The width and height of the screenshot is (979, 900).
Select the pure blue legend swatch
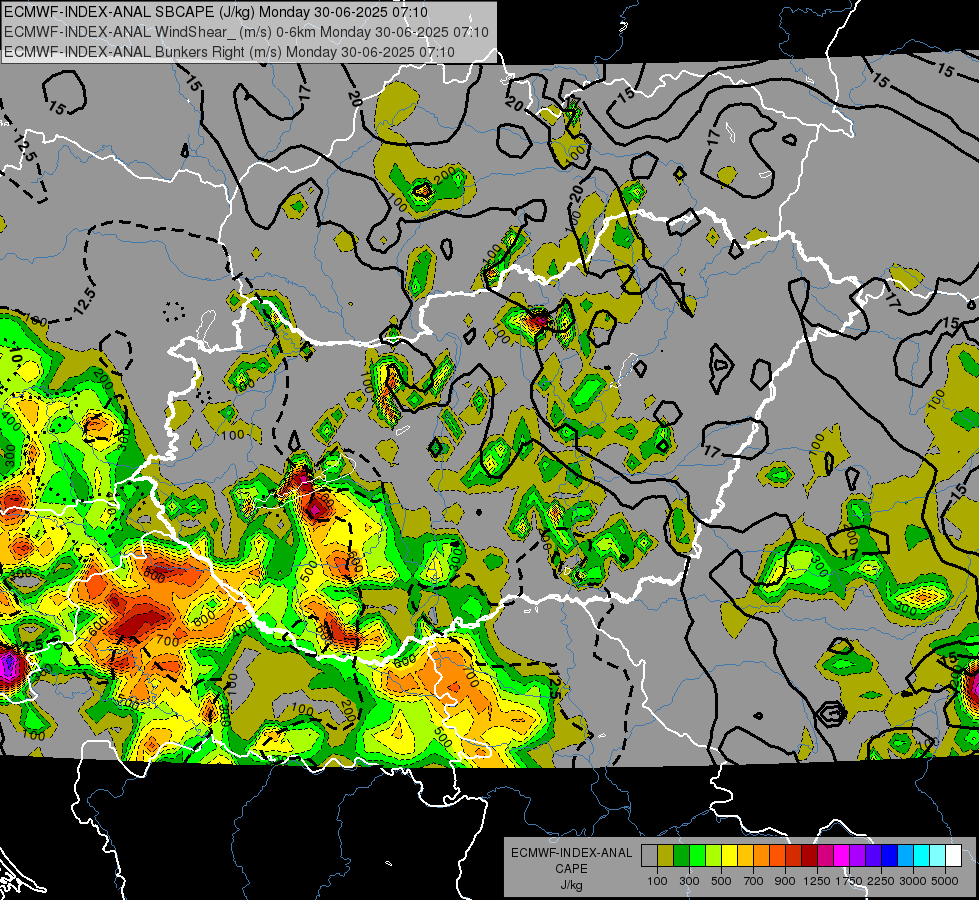tap(890, 856)
